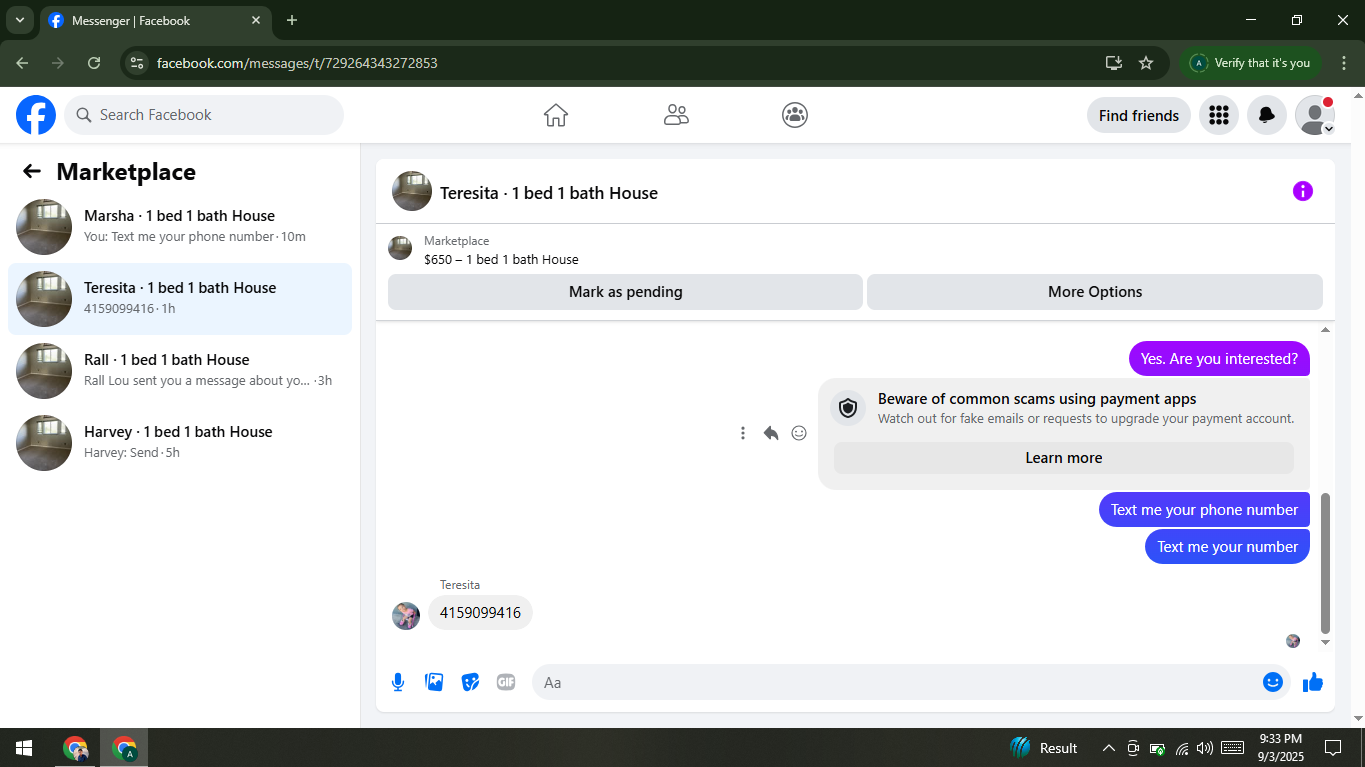Open the account profile avatar menu
Screen dimensions: 1365x767
coord(1315,115)
